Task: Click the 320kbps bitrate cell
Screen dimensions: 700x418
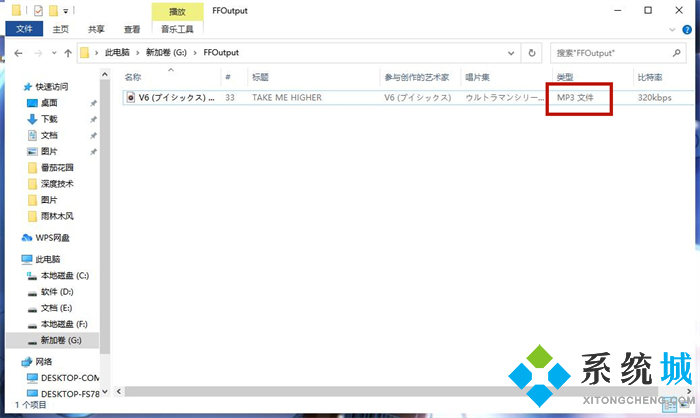Action: [x=654, y=97]
